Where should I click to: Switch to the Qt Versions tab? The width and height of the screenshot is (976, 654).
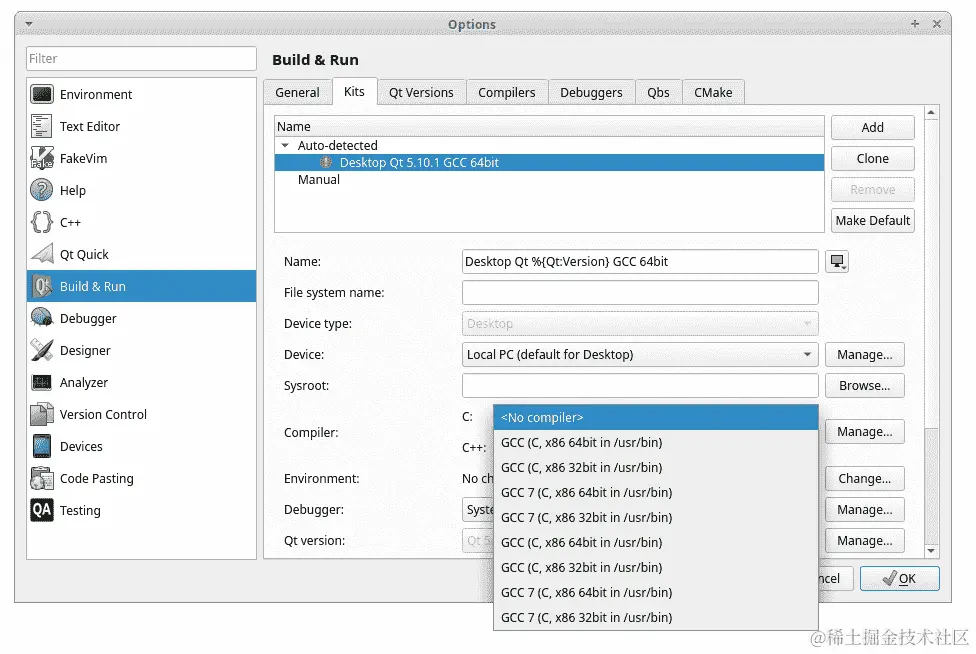[421, 92]
